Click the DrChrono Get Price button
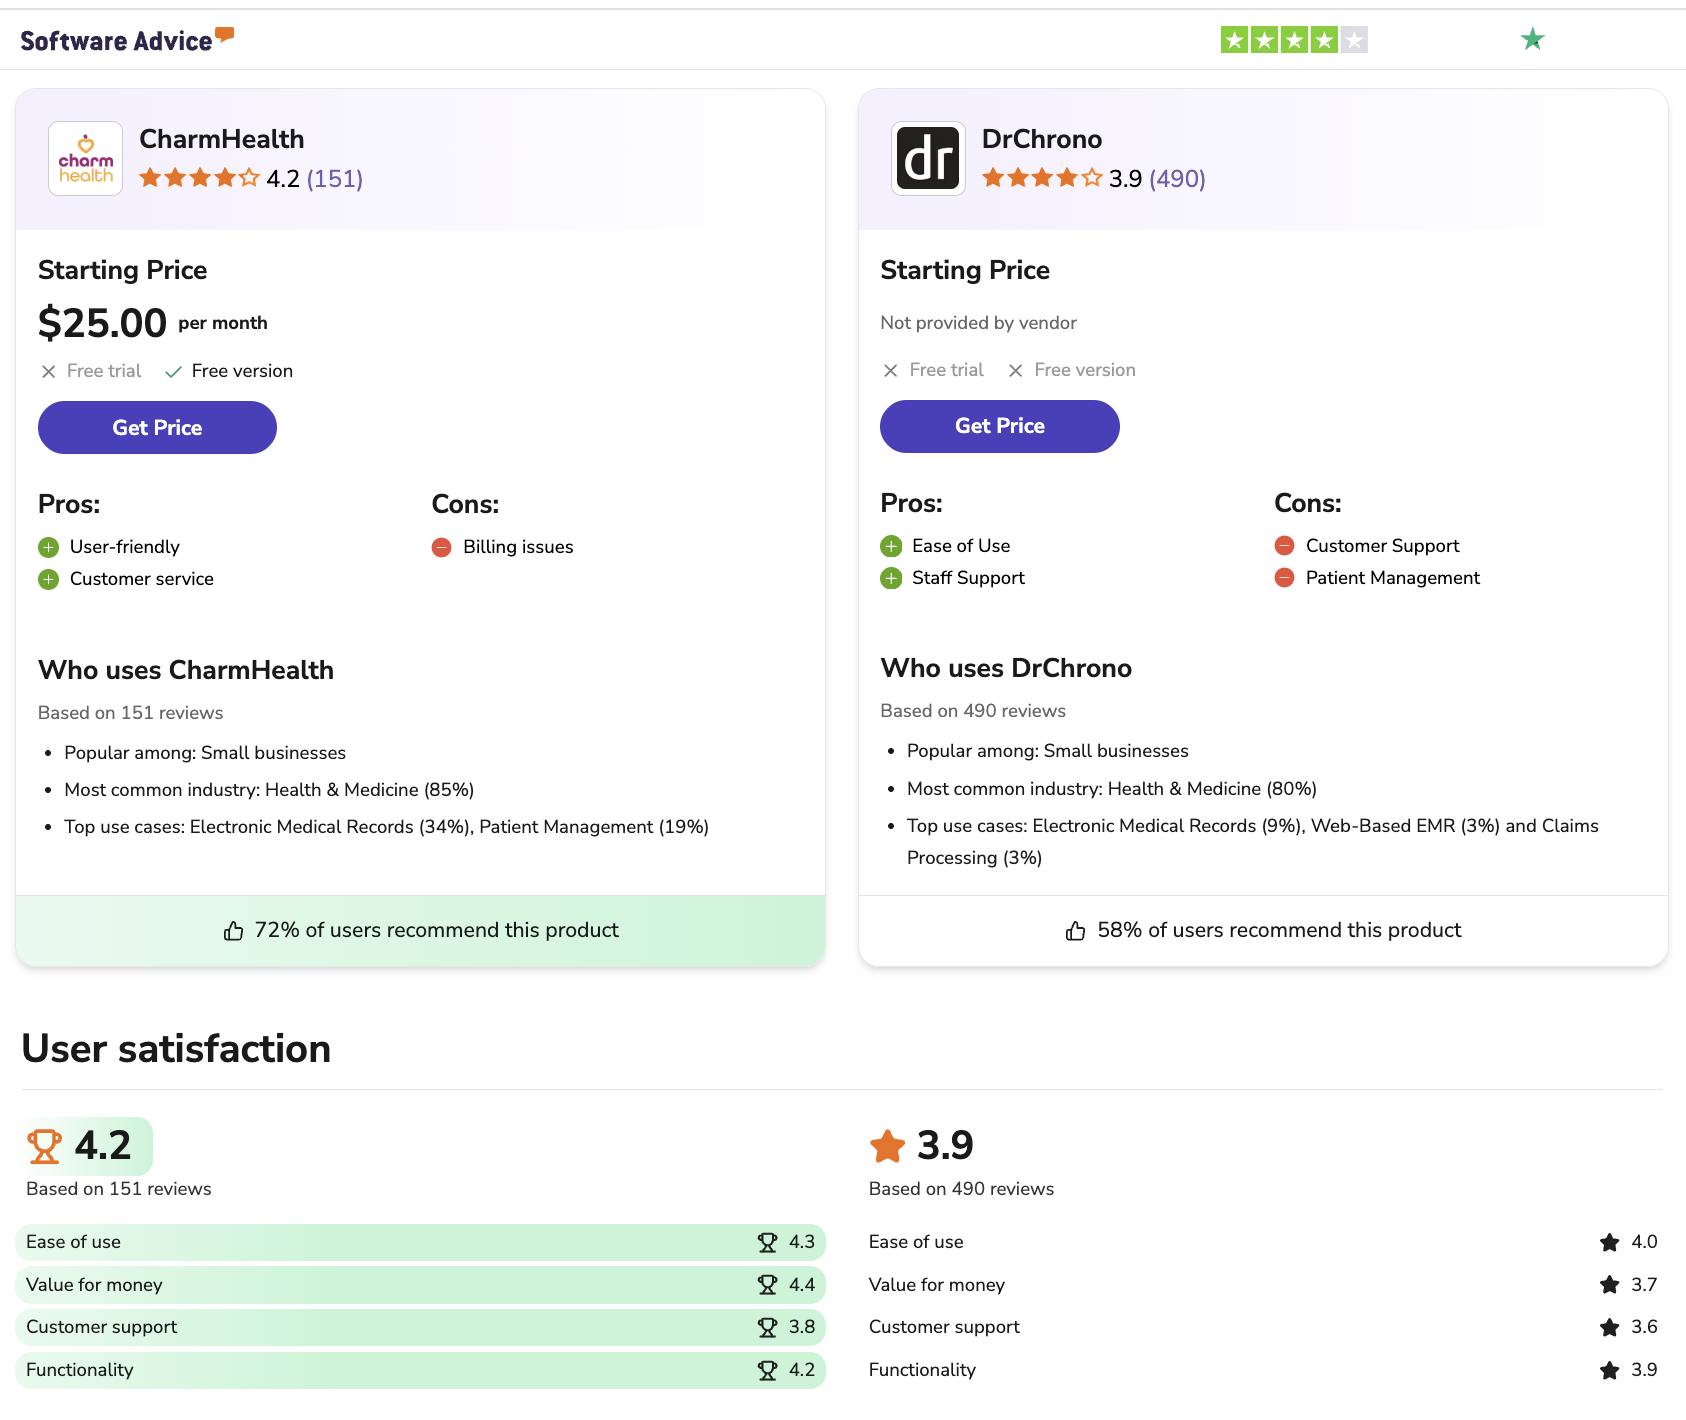1686x1420 pixels. [x=1000, y=426]
